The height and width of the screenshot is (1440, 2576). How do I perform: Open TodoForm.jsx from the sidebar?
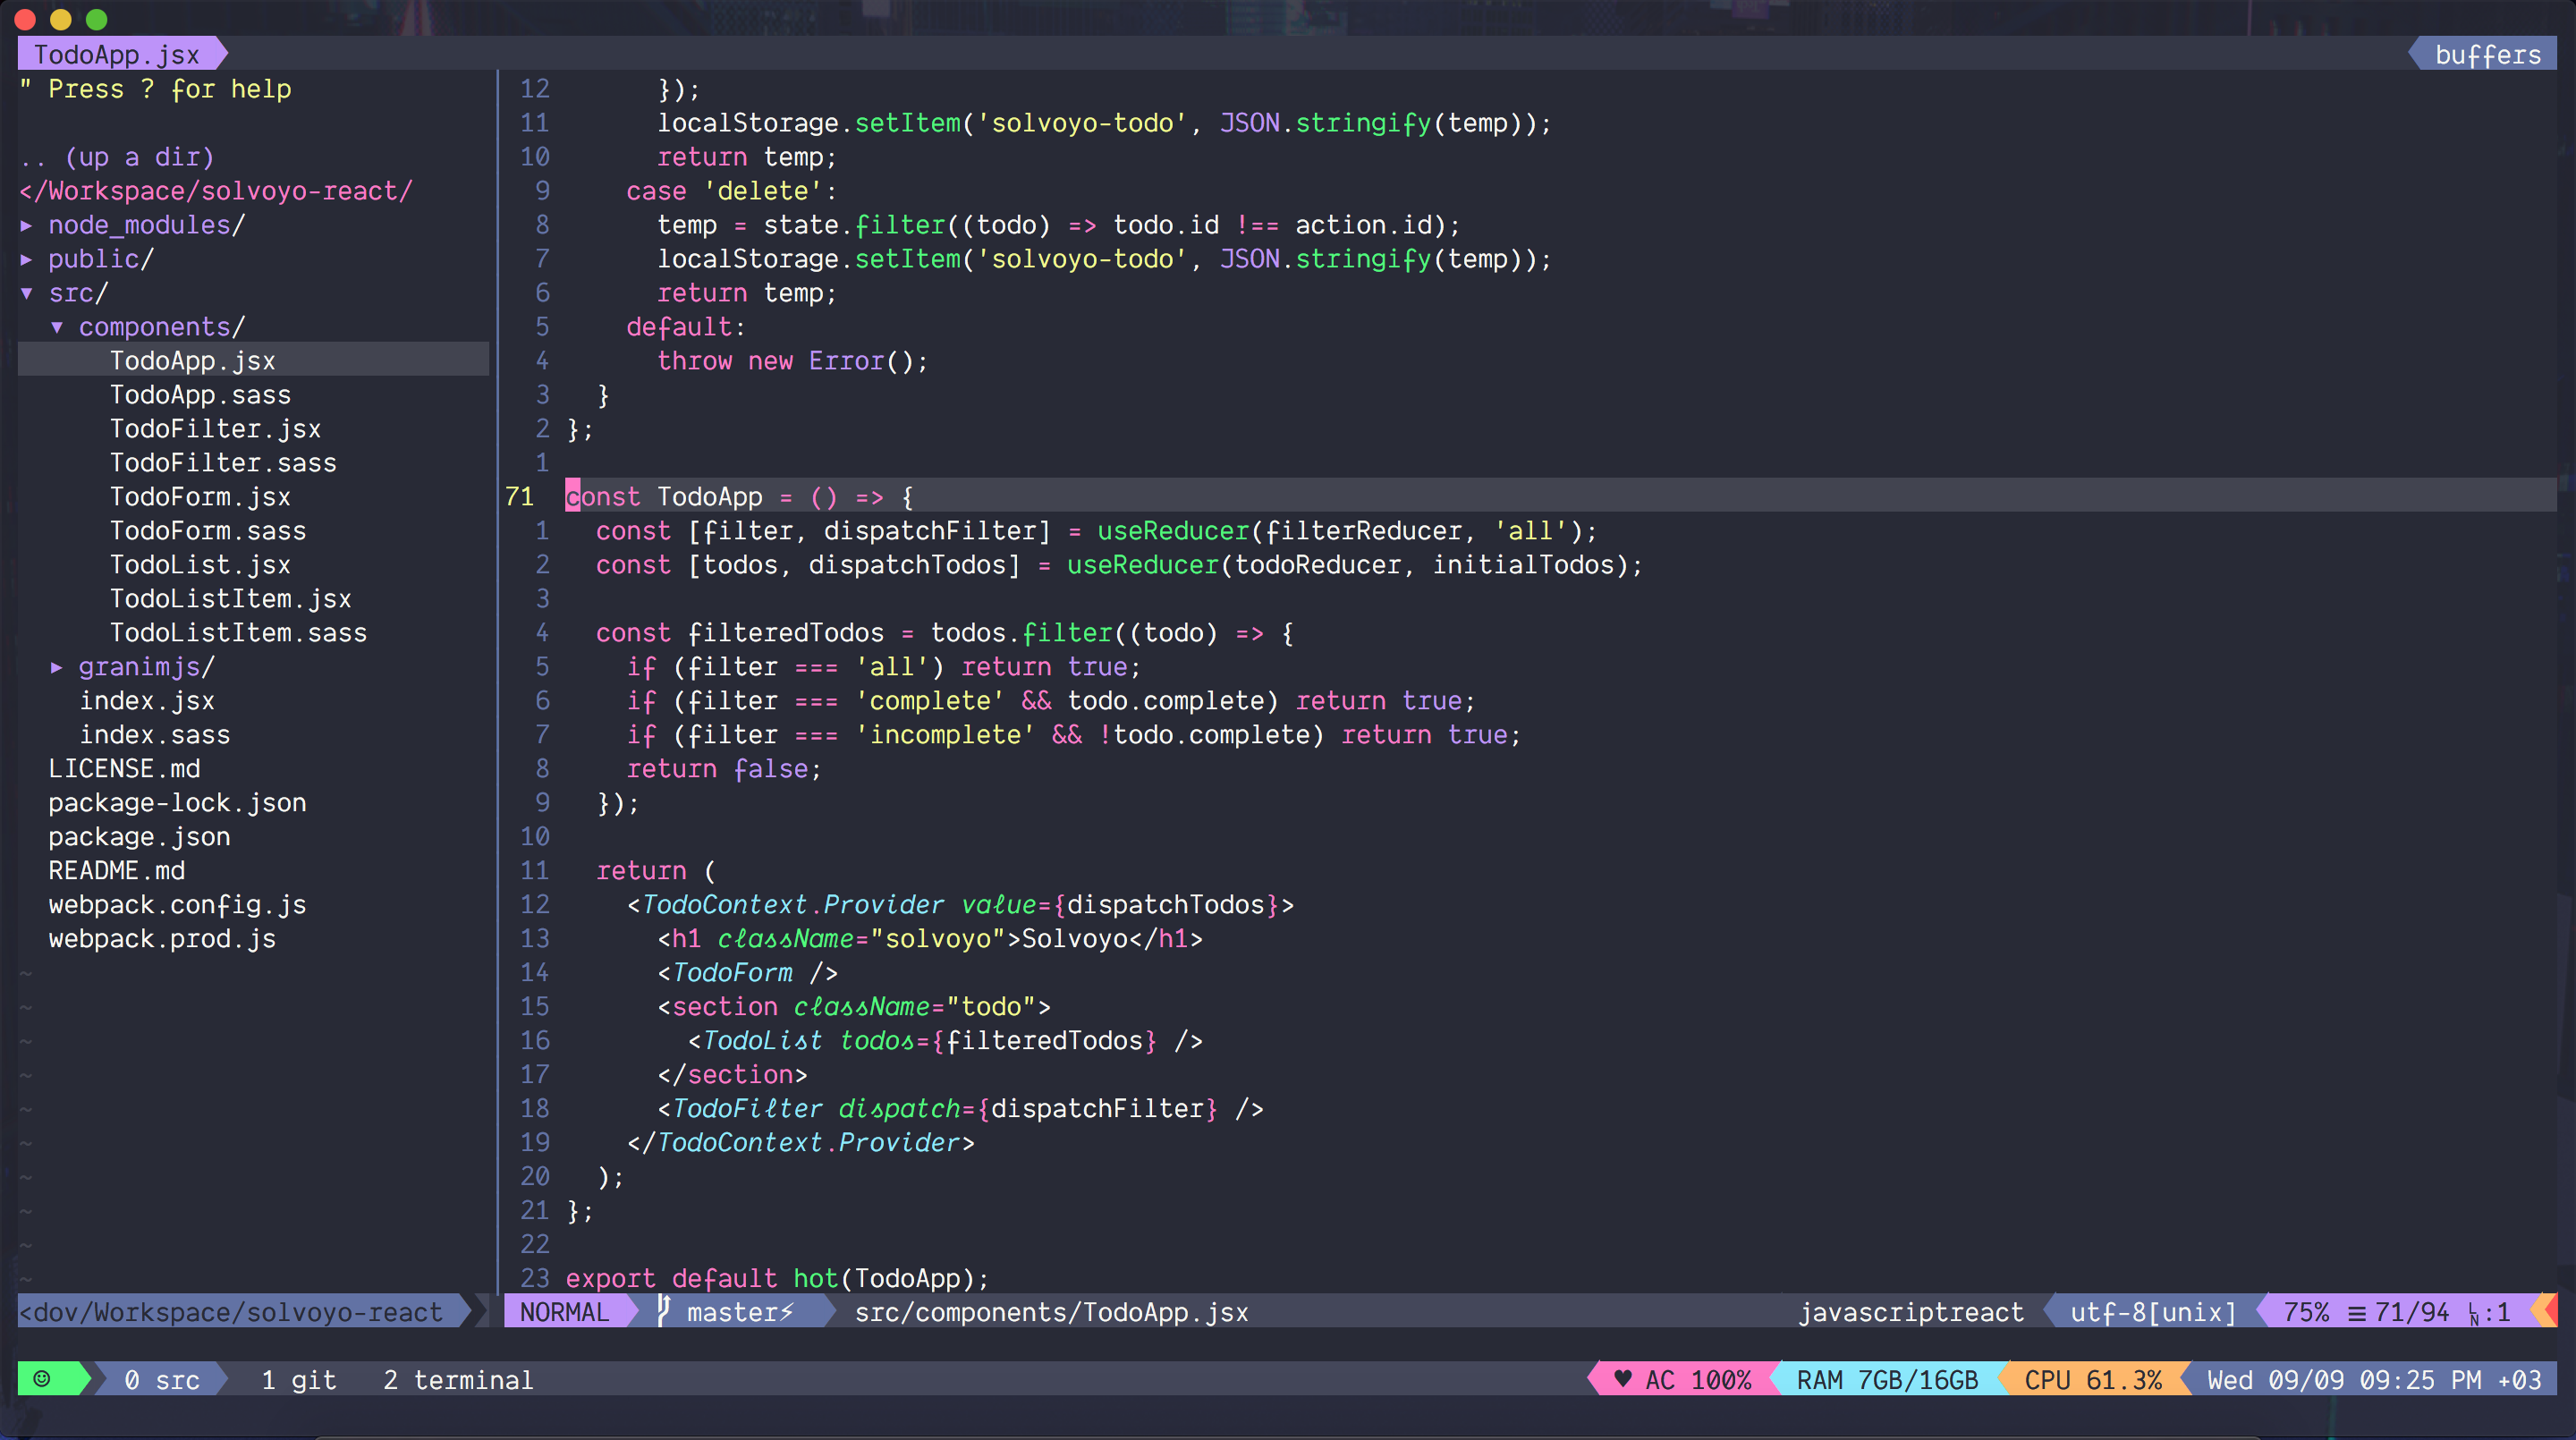[200, 497]
